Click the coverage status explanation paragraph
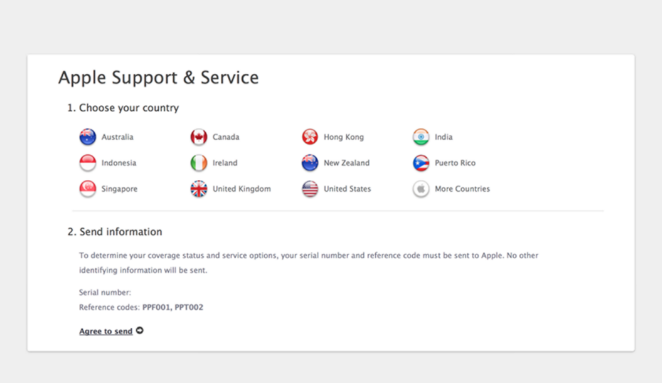The width and height of the screenshot is (662, 383). 309,263
